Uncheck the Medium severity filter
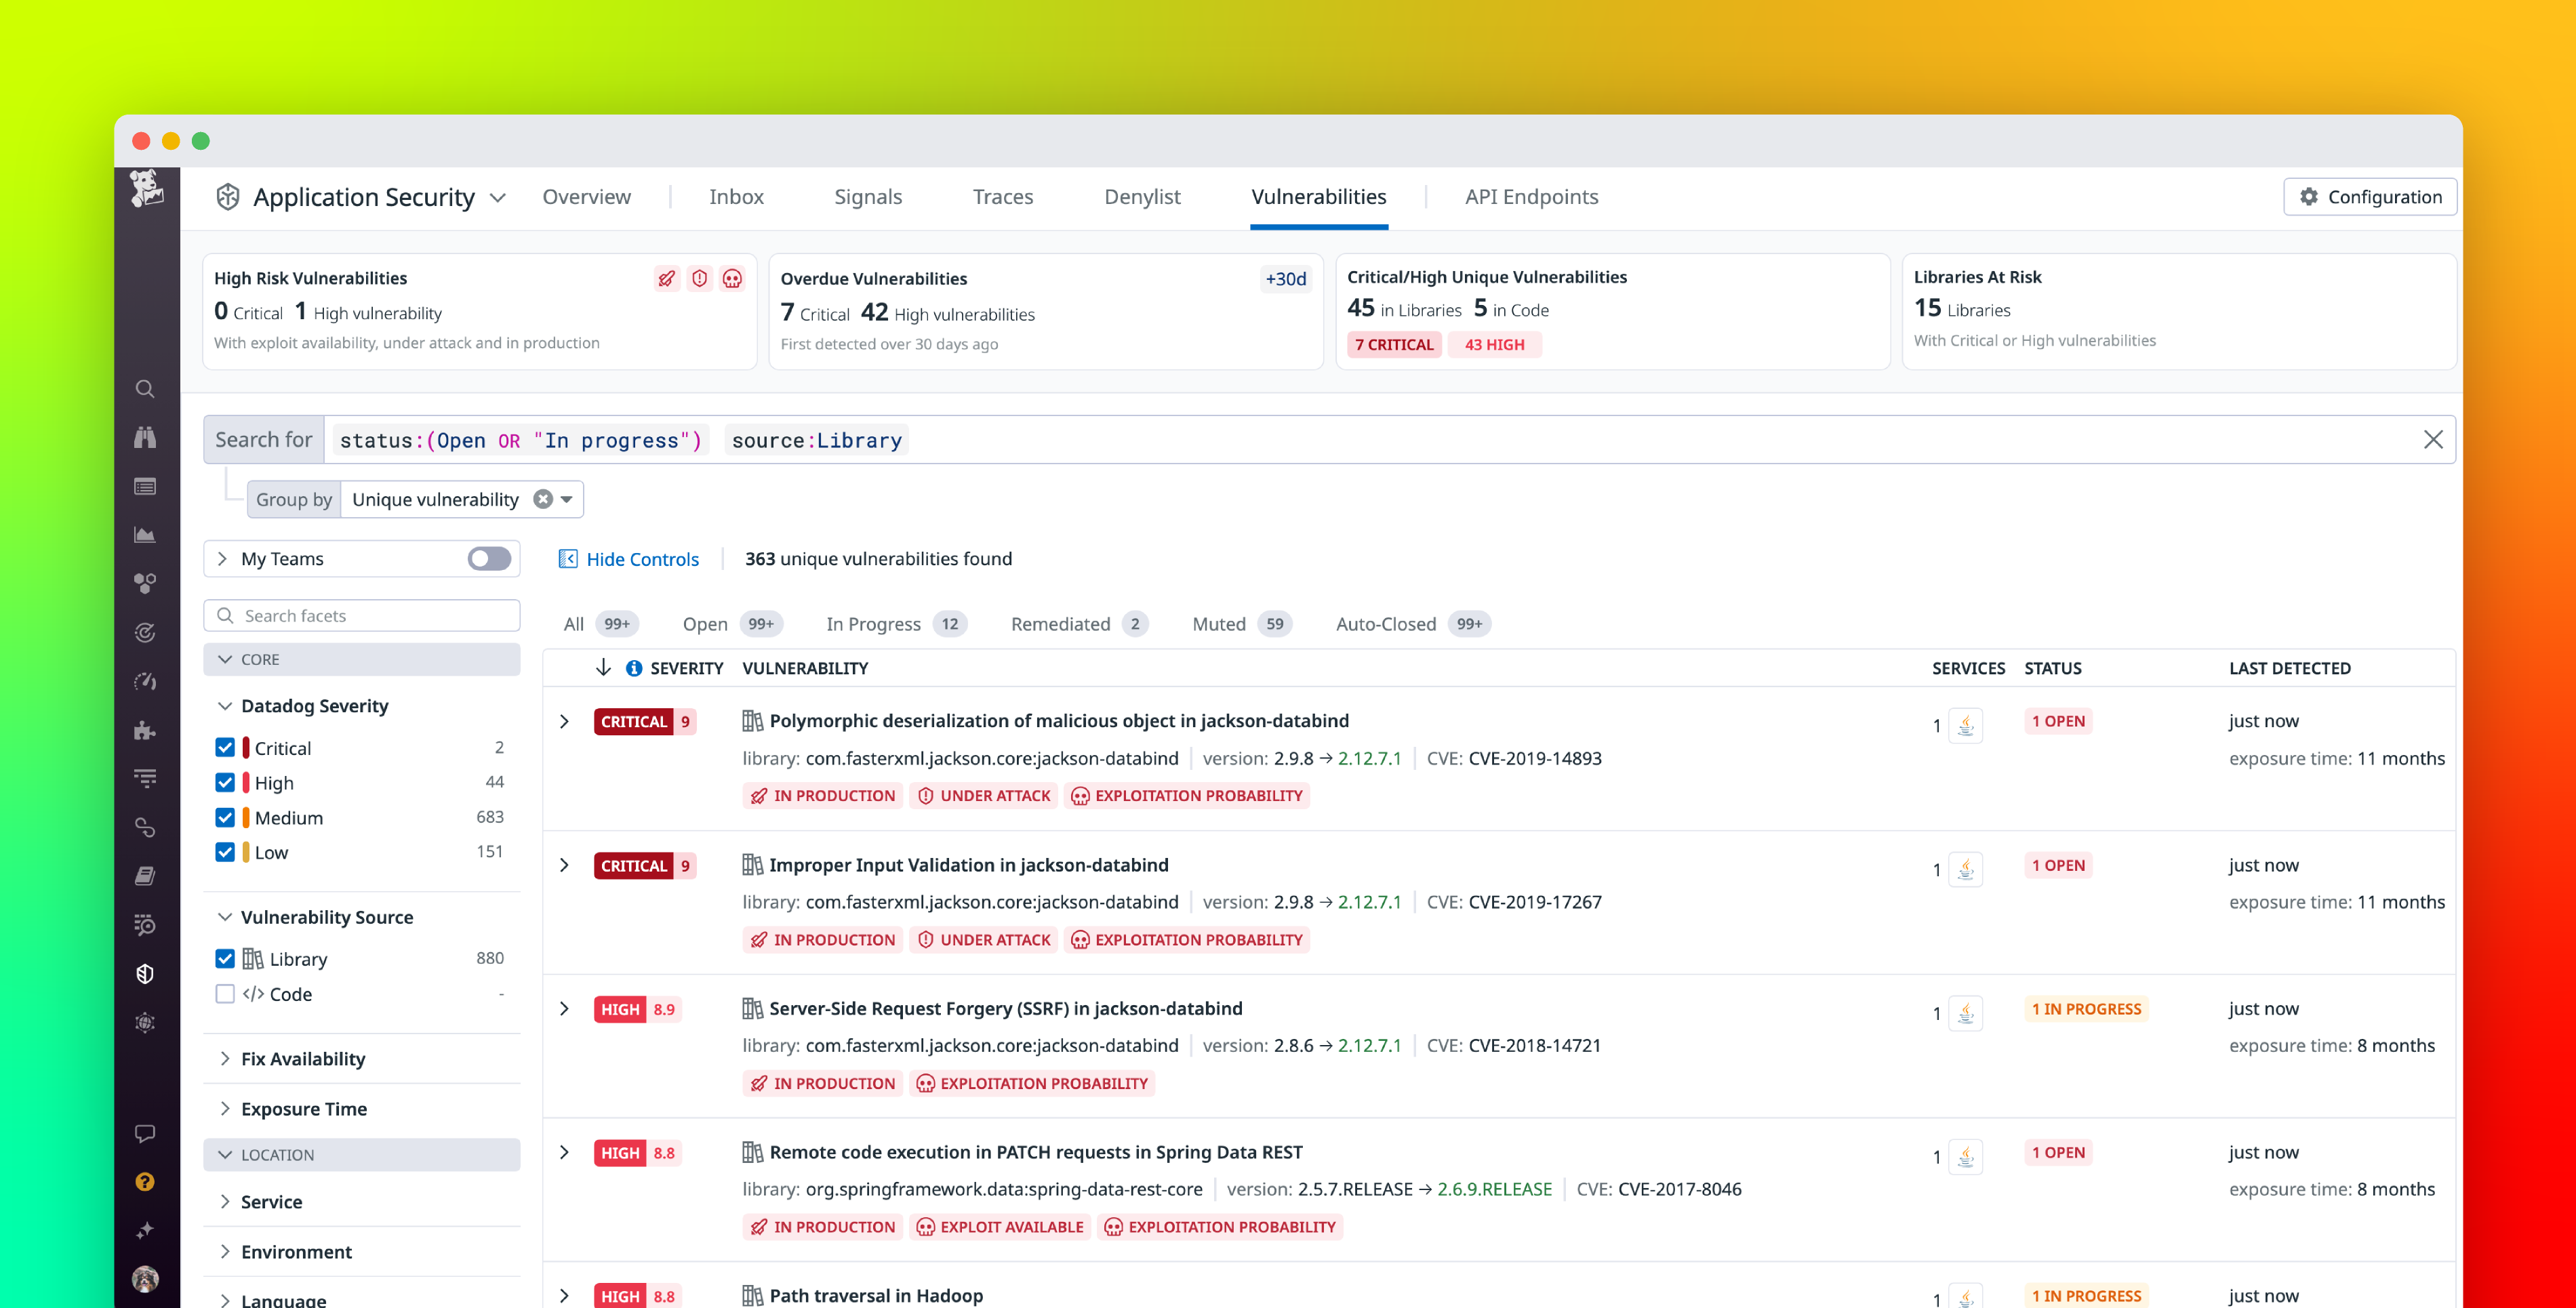The image size is (2576, 1308). (x=225, y=817)
